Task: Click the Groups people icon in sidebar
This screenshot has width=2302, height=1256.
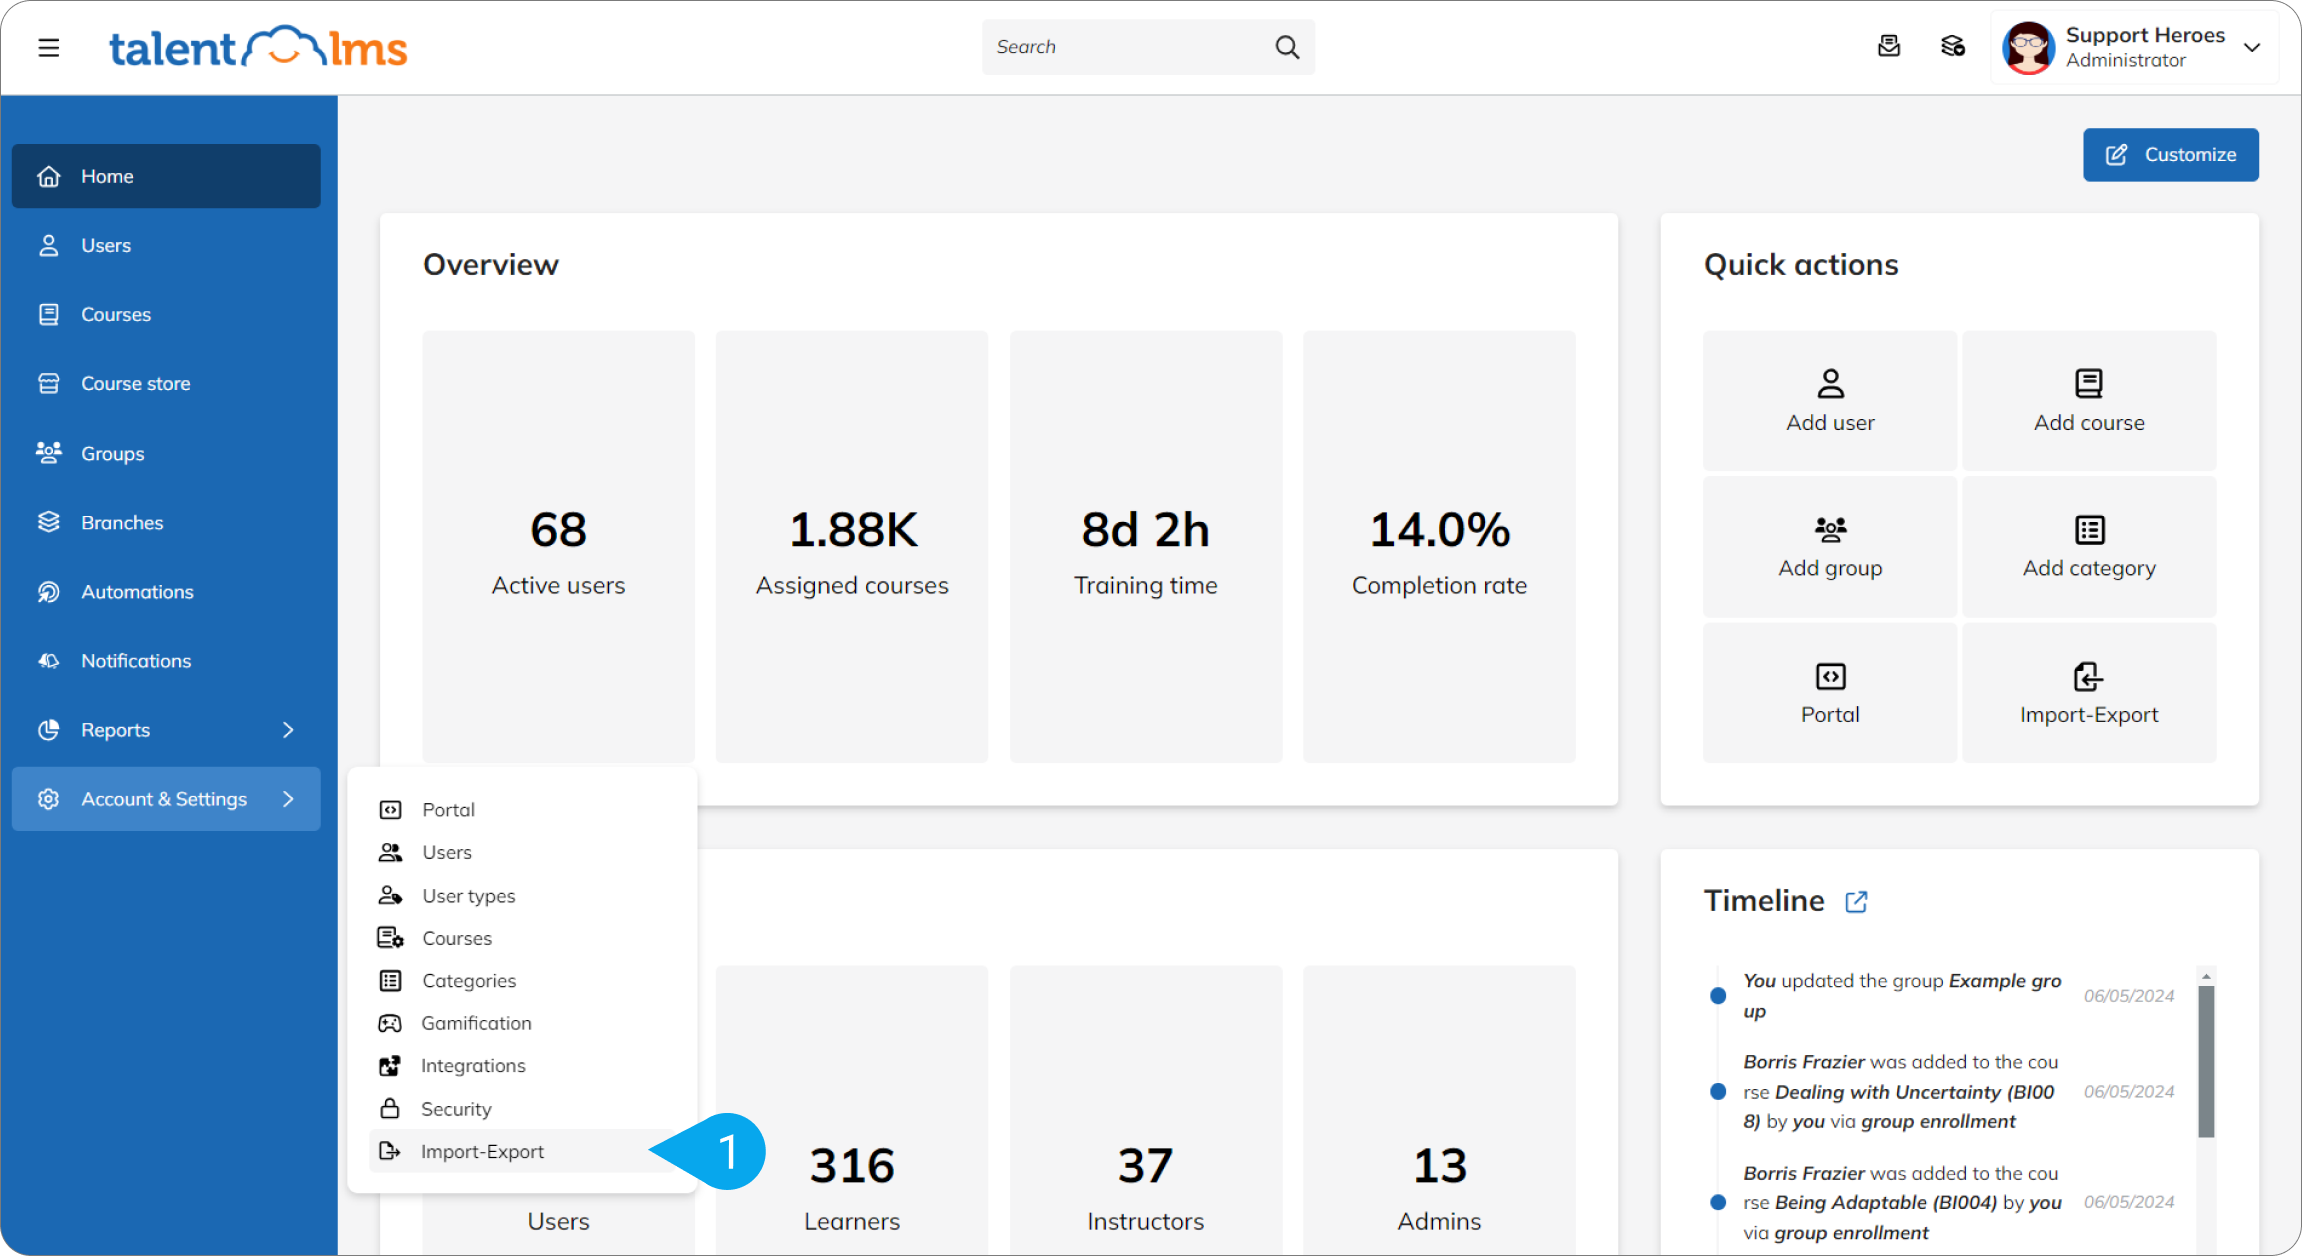Action: pos(48,452)
